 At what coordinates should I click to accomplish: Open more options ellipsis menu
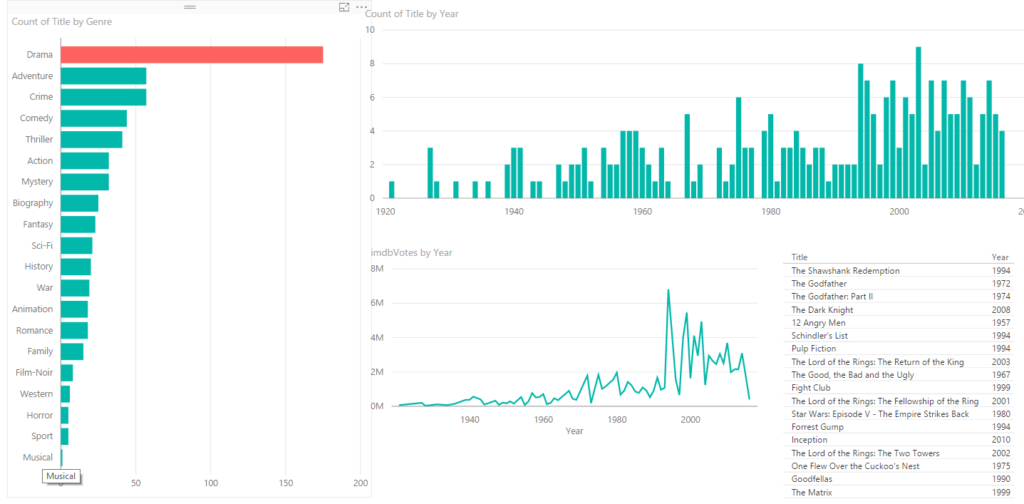[362, 7]
